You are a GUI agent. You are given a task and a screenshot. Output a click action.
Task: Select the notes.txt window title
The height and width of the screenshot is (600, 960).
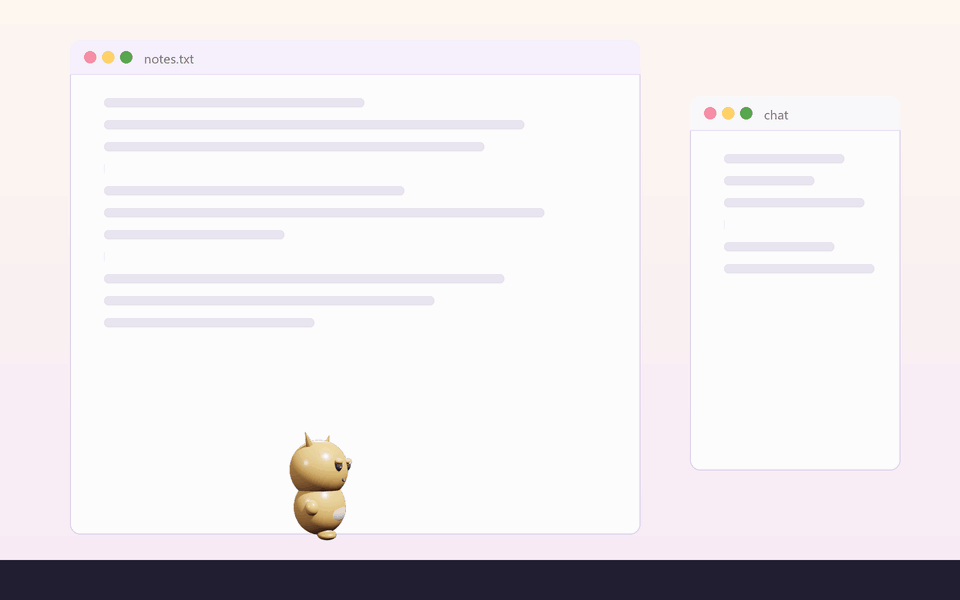(169, 59)
